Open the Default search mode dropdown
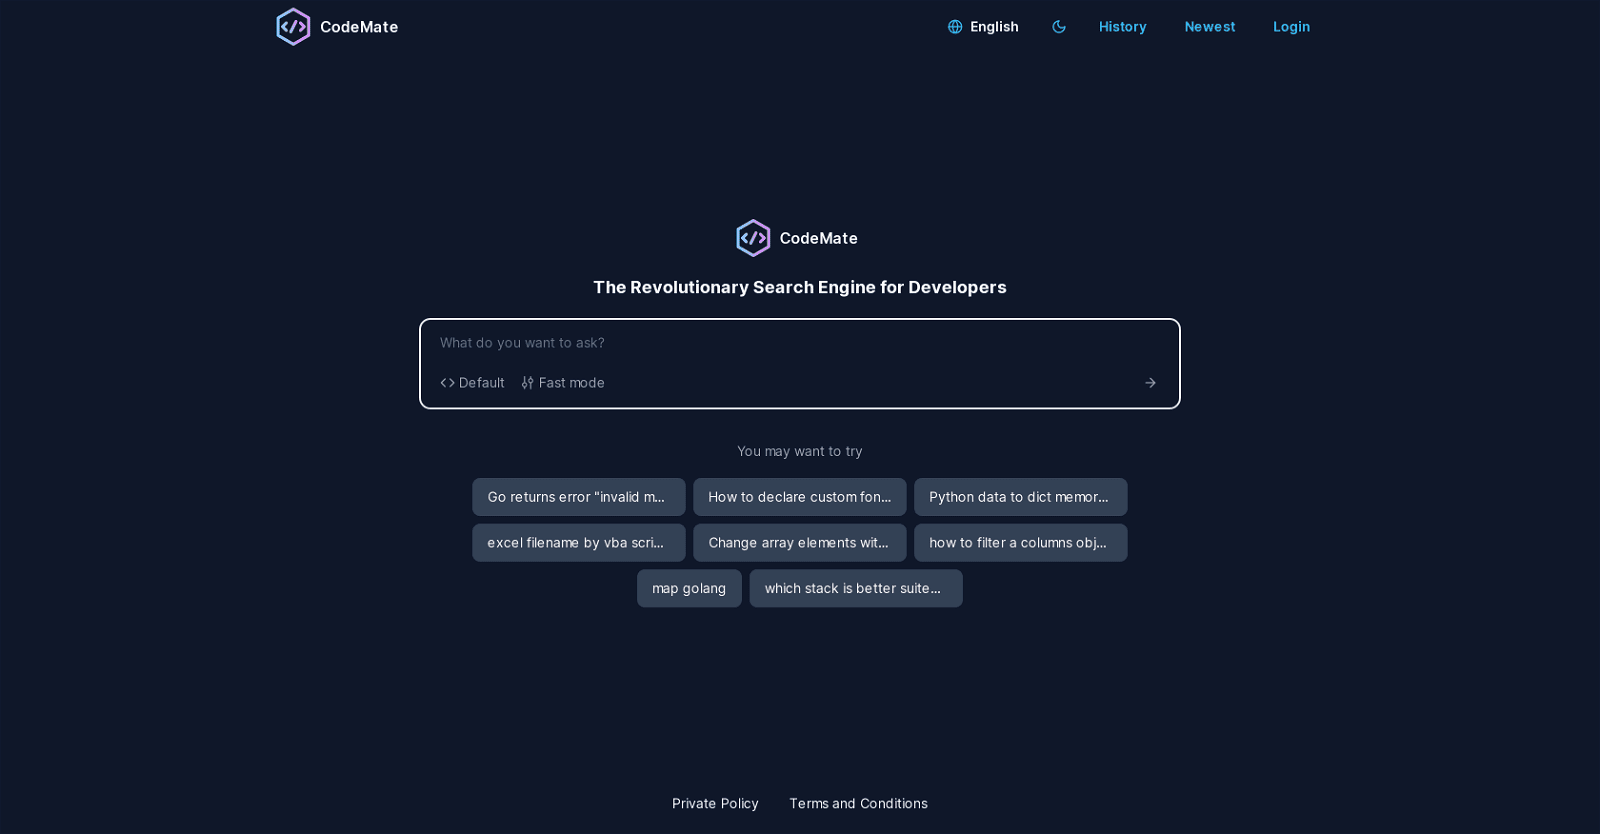 pos(472,383)
